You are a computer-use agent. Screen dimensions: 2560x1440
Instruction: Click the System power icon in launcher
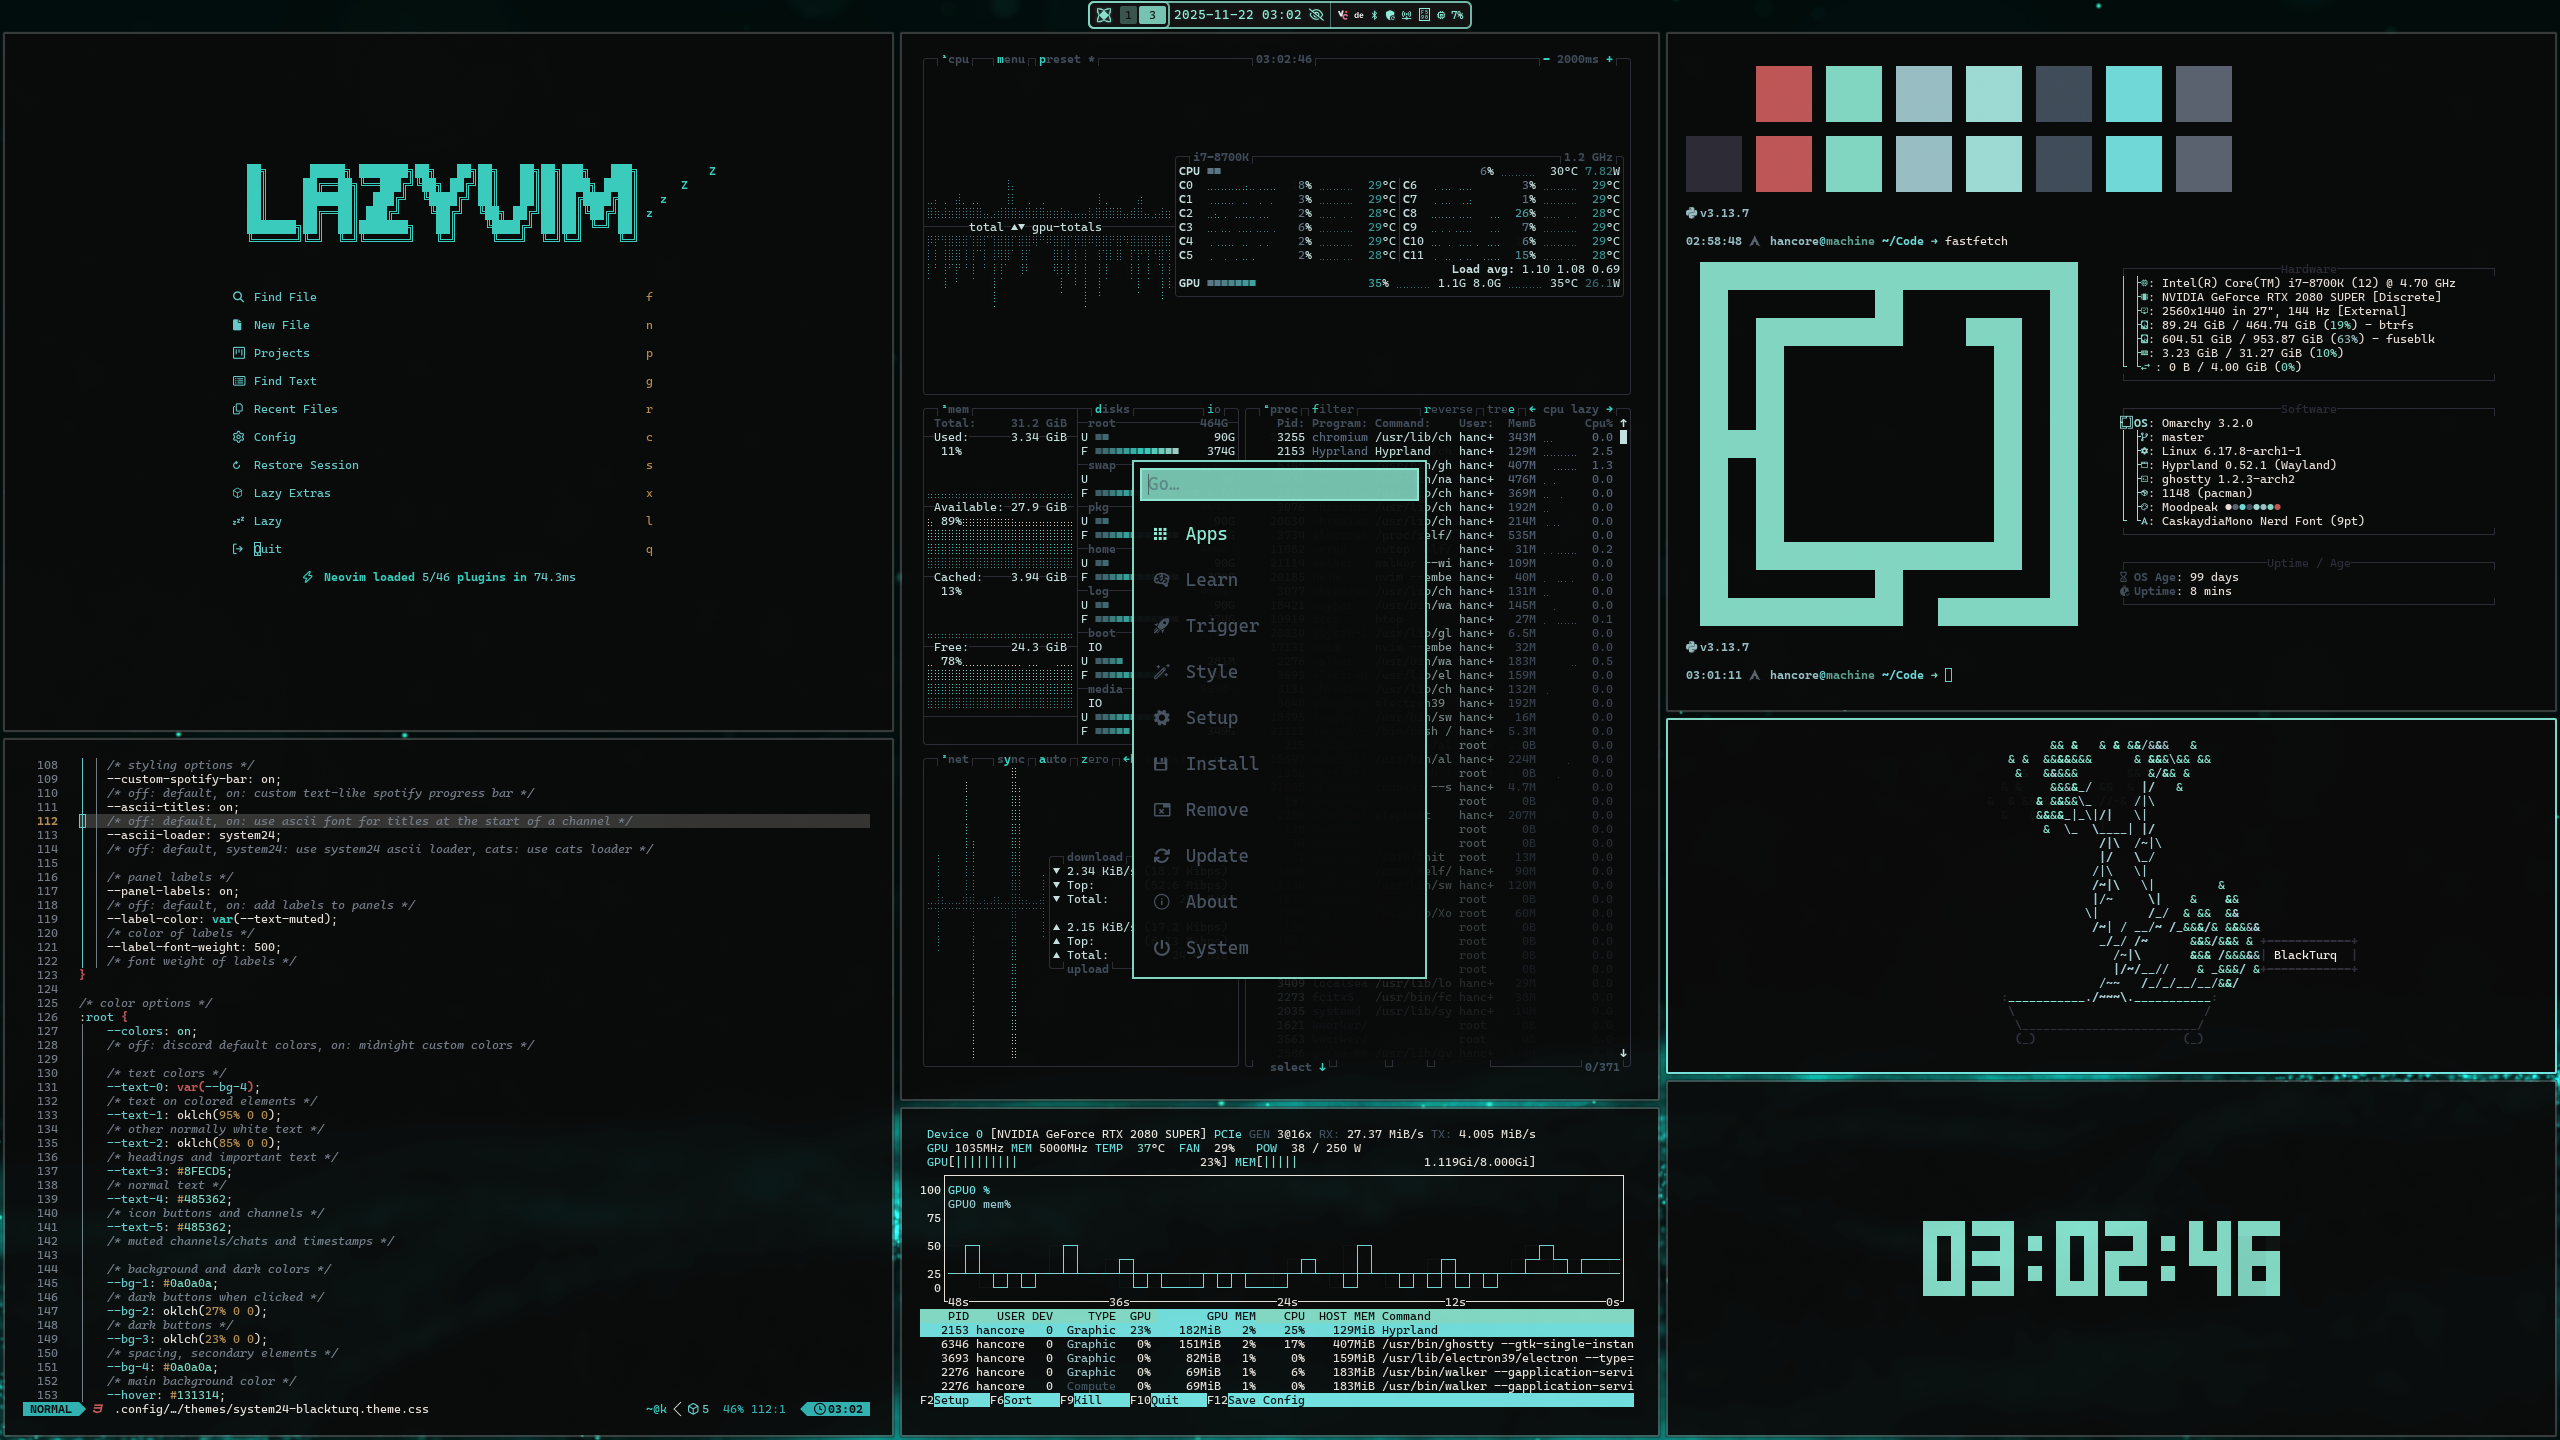[x=1161, y=948]
